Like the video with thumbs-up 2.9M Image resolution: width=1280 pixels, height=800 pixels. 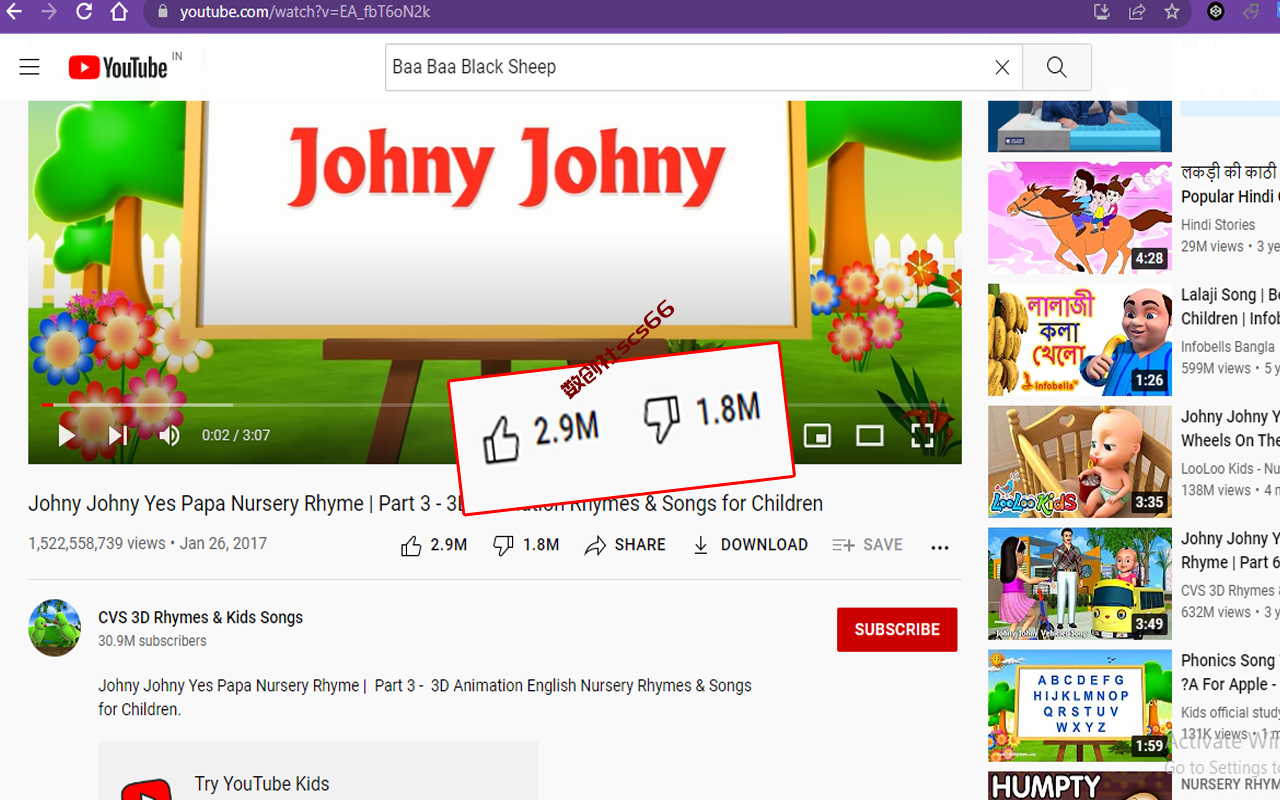434,545
